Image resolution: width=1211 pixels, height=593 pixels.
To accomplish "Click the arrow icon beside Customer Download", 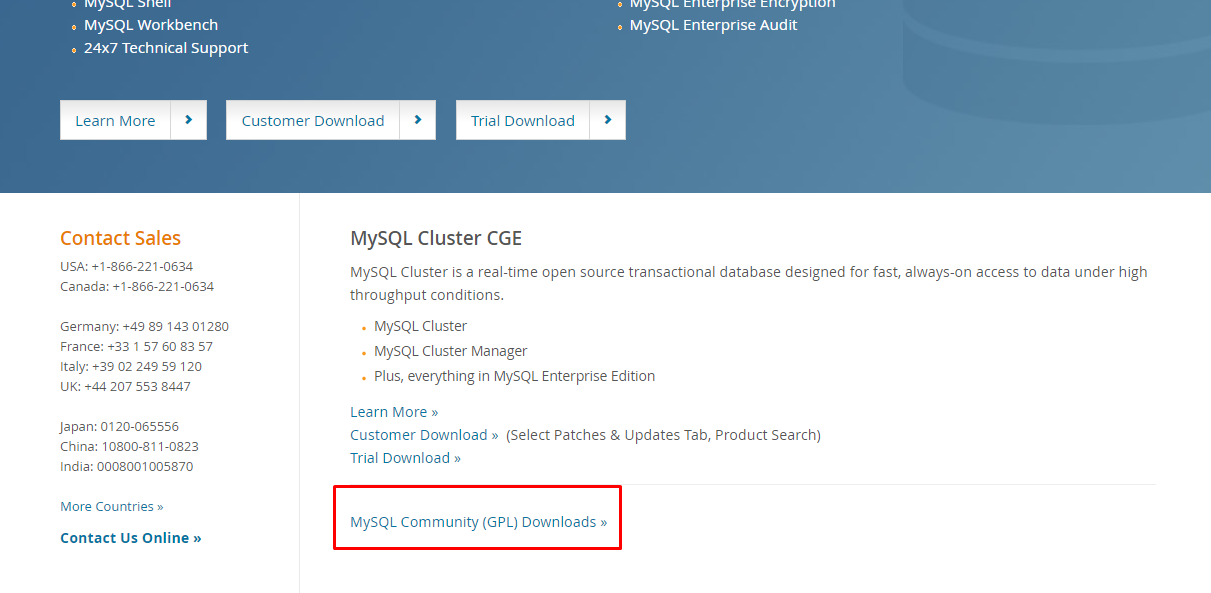I will (418, 120).
